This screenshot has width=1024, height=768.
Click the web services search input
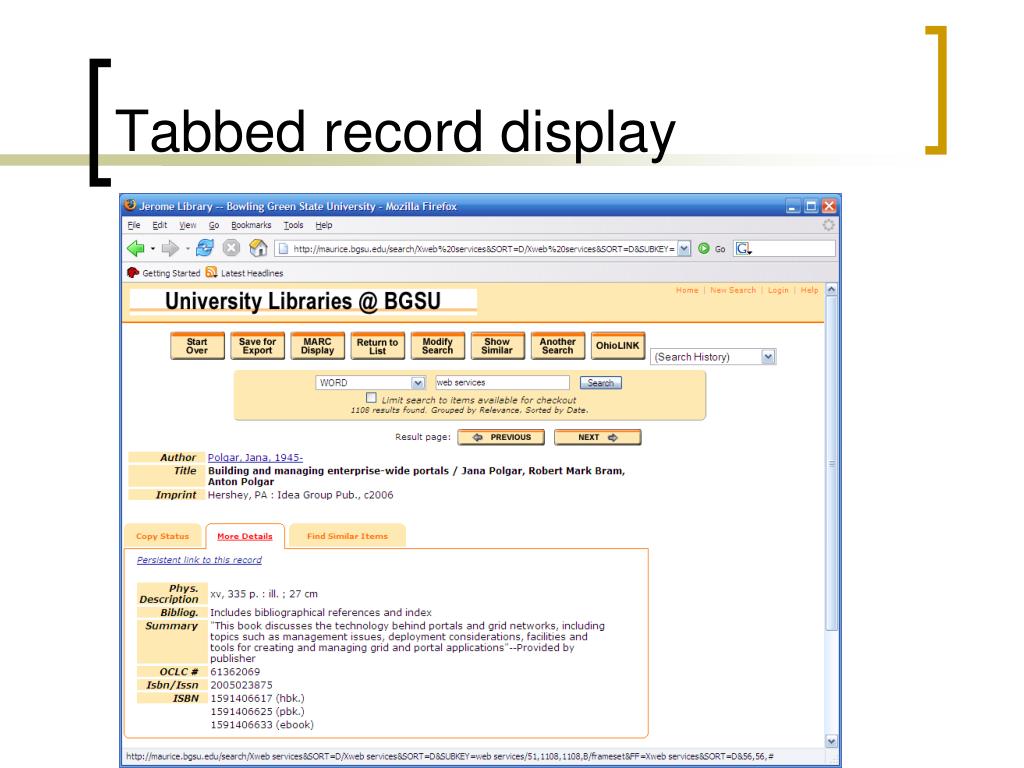click(x=502, y=383)
